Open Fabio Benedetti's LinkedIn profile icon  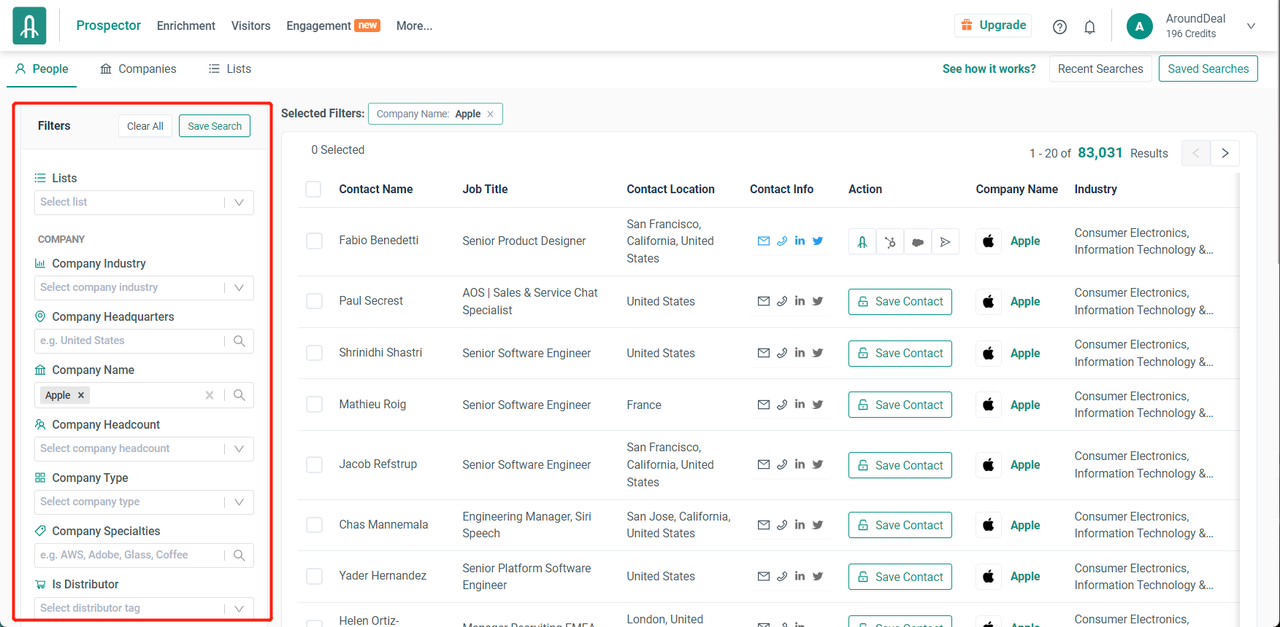(800, 241)
